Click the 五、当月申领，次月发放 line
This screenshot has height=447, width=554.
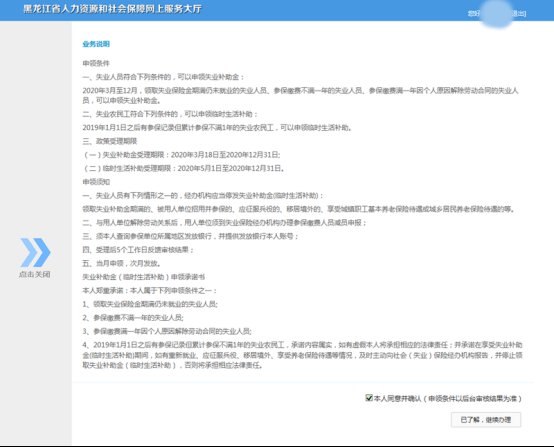pyautogui.click(x=122, y=263)
